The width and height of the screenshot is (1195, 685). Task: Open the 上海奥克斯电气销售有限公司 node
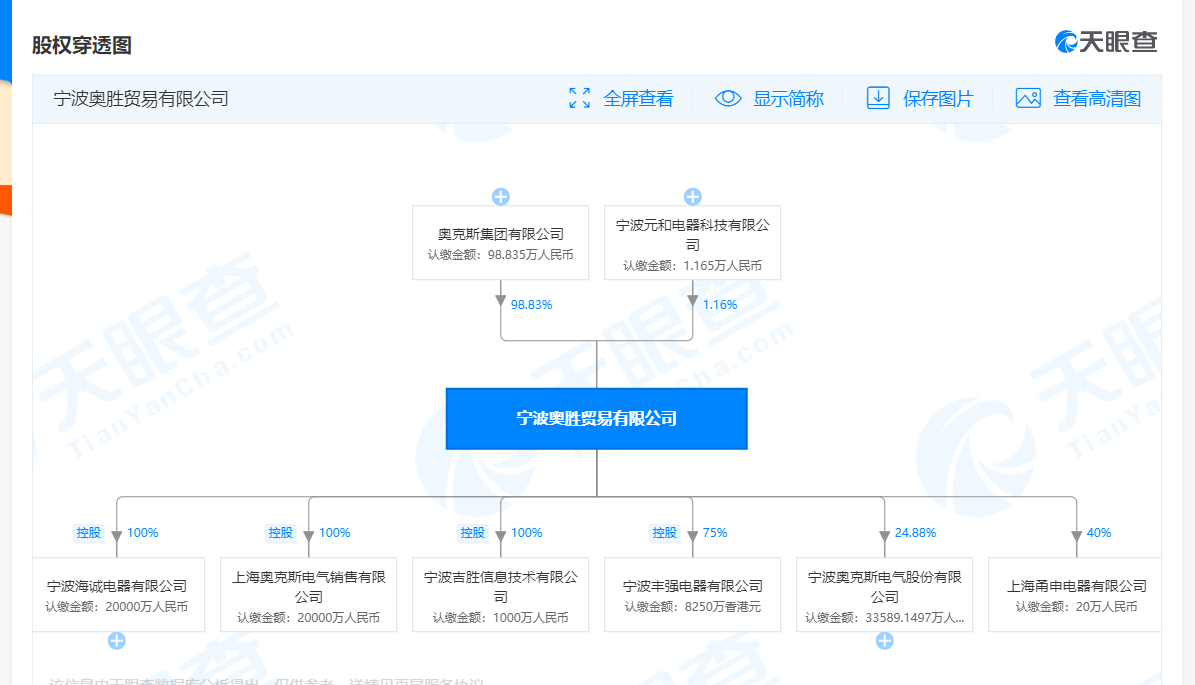(309, 594)
